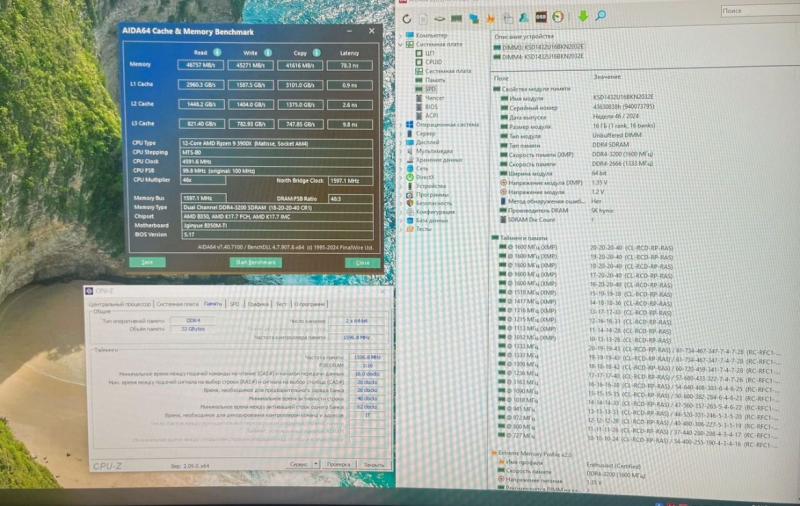The height and width of the screenshot is (506, 800).
Task: Expand Дисплей node in AIDA64 tree
Action: click(x=401, y=142)
